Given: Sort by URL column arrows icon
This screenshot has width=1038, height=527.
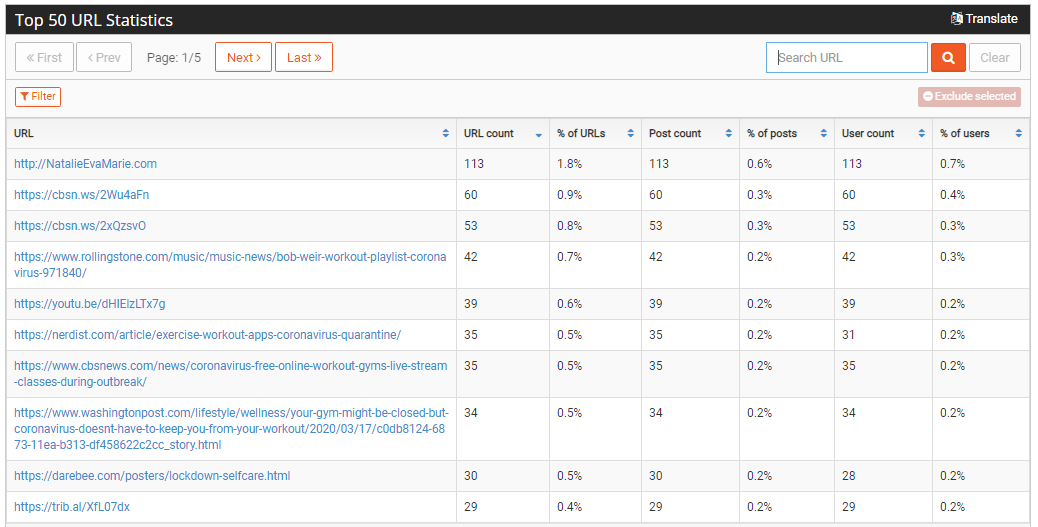Looking at the screenshot, I should click(x=446, y=133).
